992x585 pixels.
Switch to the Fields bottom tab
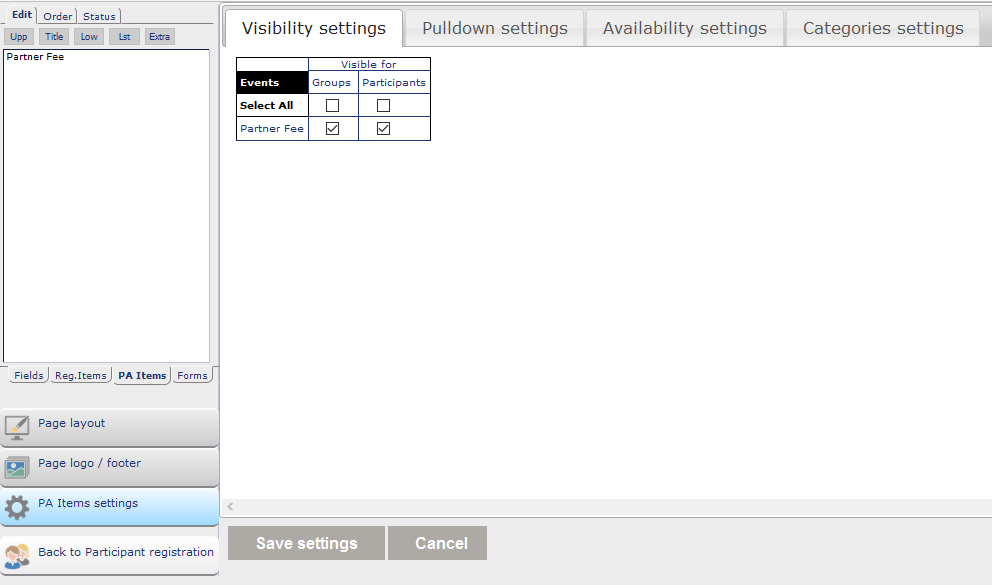28,375
